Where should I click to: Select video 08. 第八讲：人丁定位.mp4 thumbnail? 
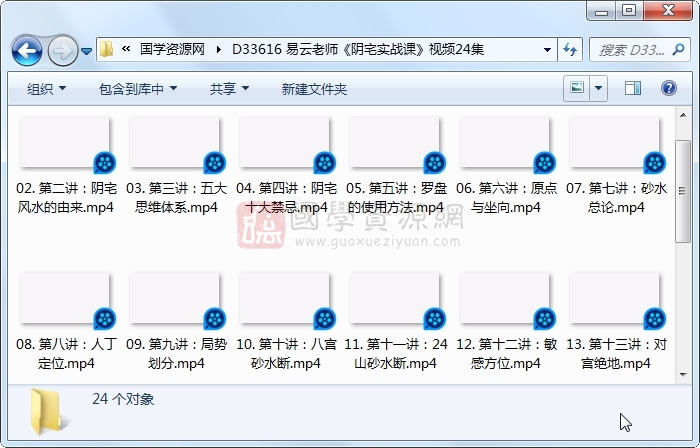tap(66, 300)
